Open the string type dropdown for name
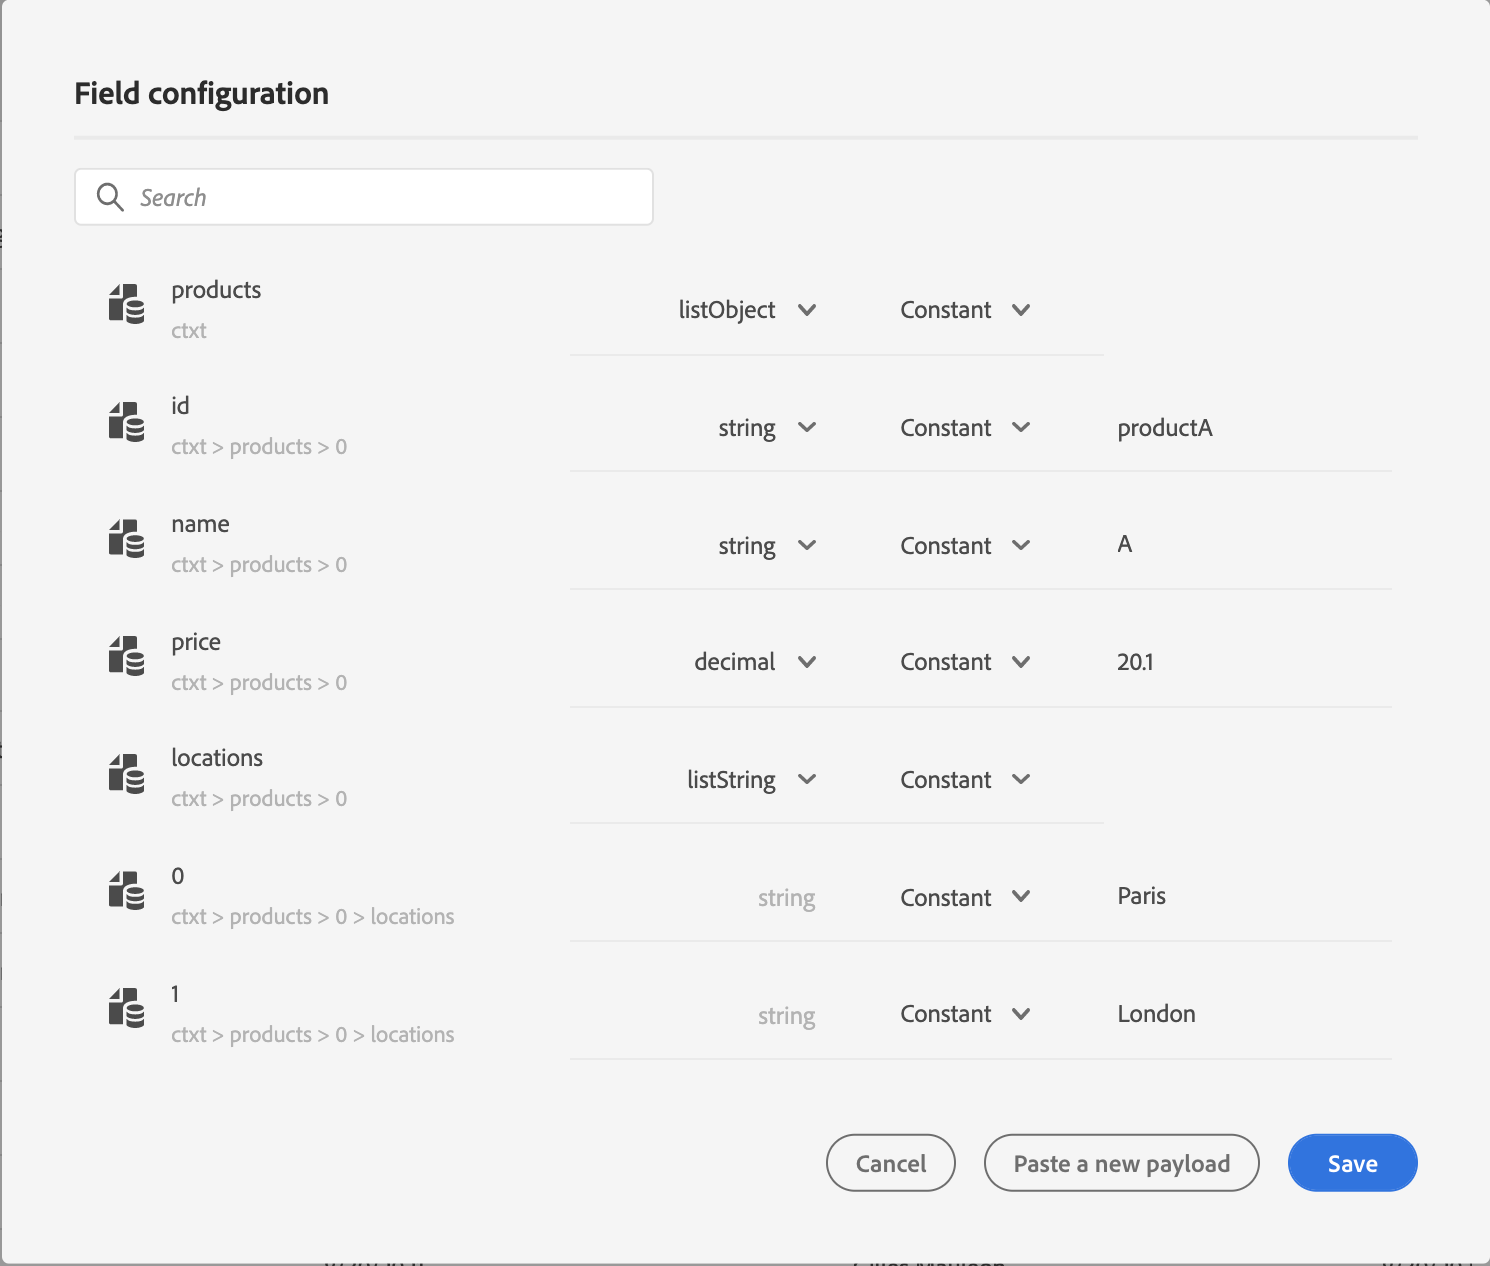 click(x=806, y=546)
